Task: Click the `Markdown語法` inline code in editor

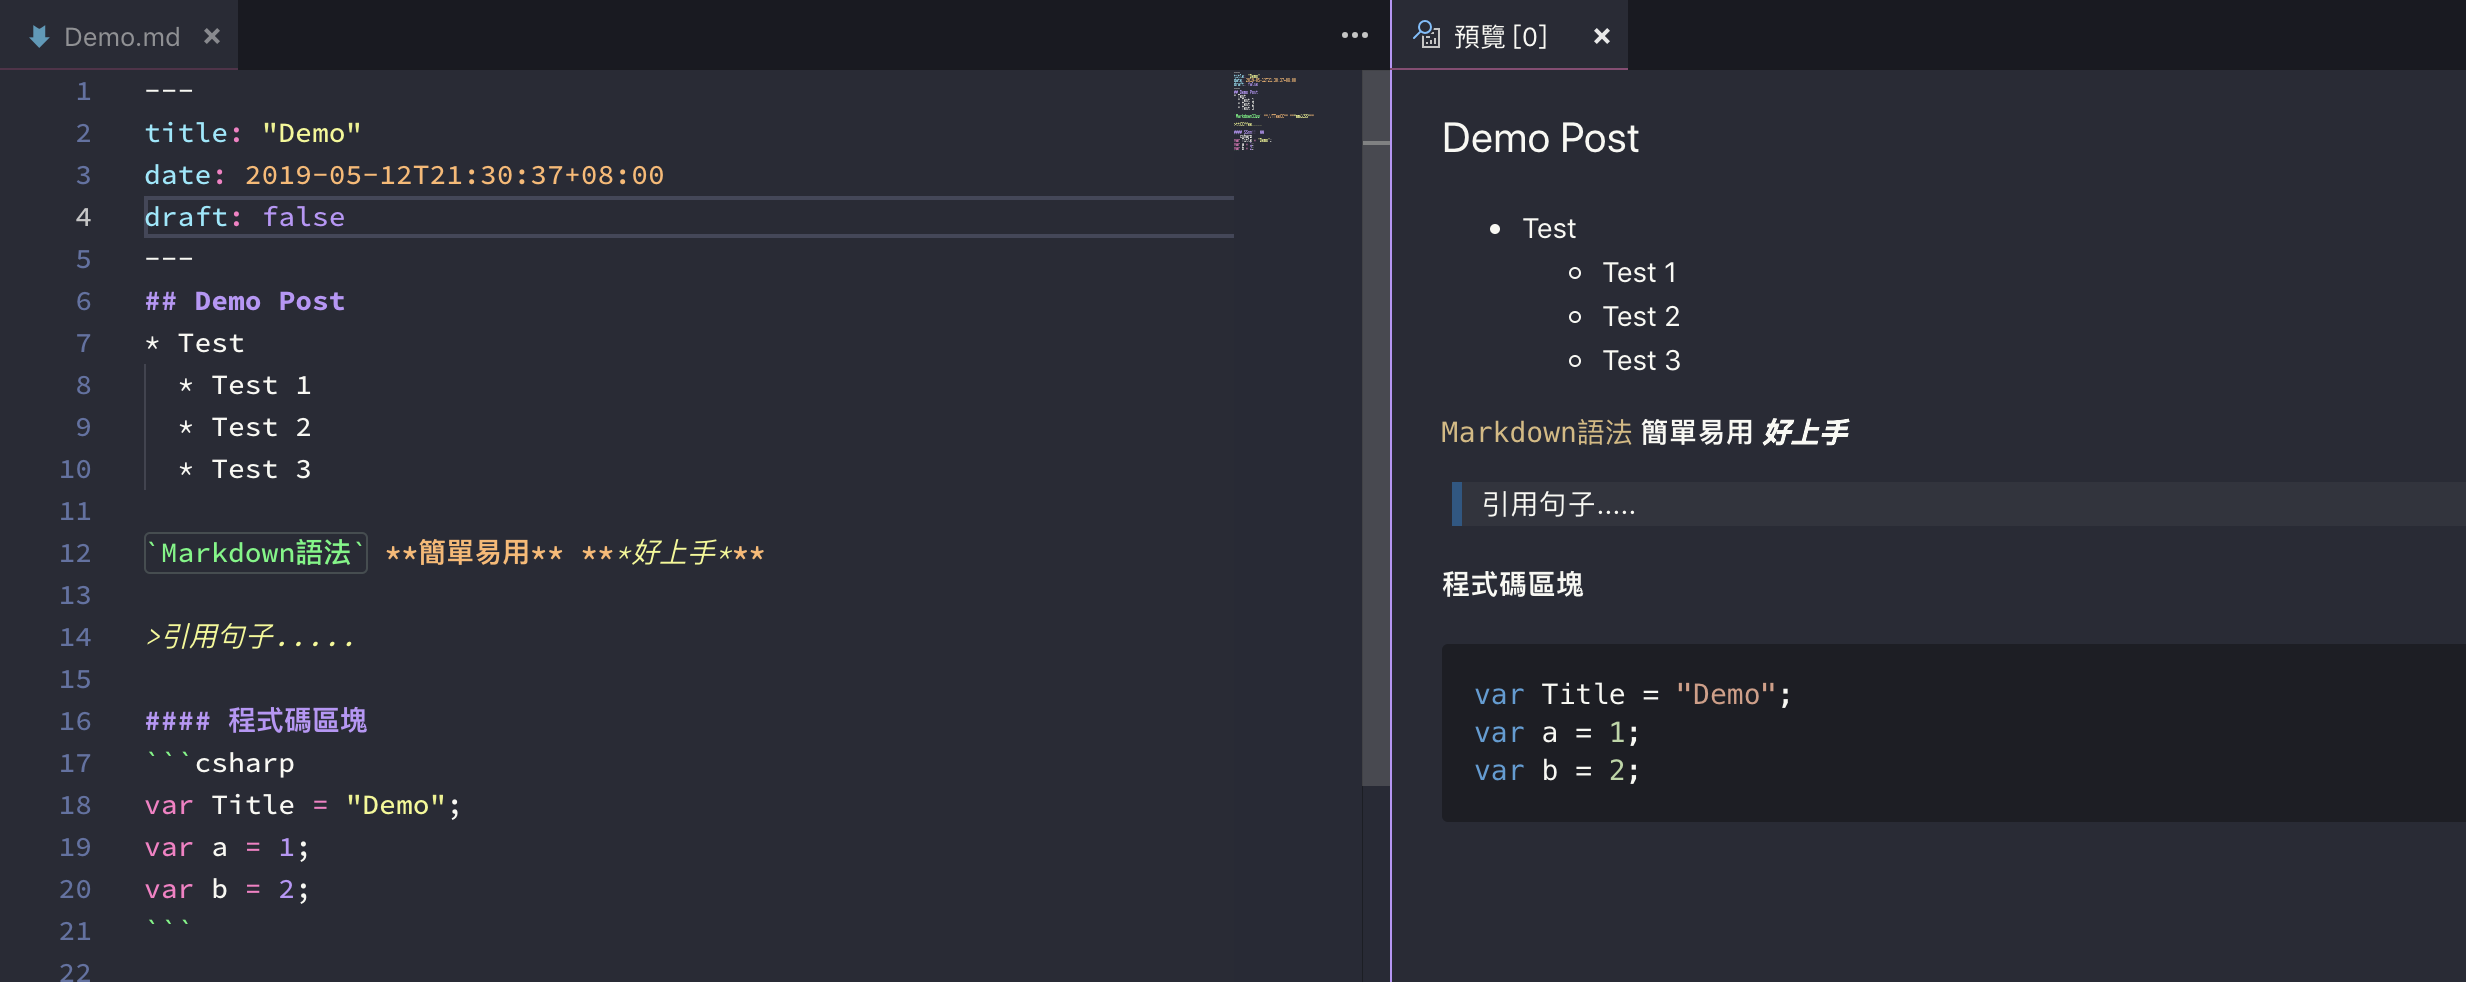Action: [256, 553]
